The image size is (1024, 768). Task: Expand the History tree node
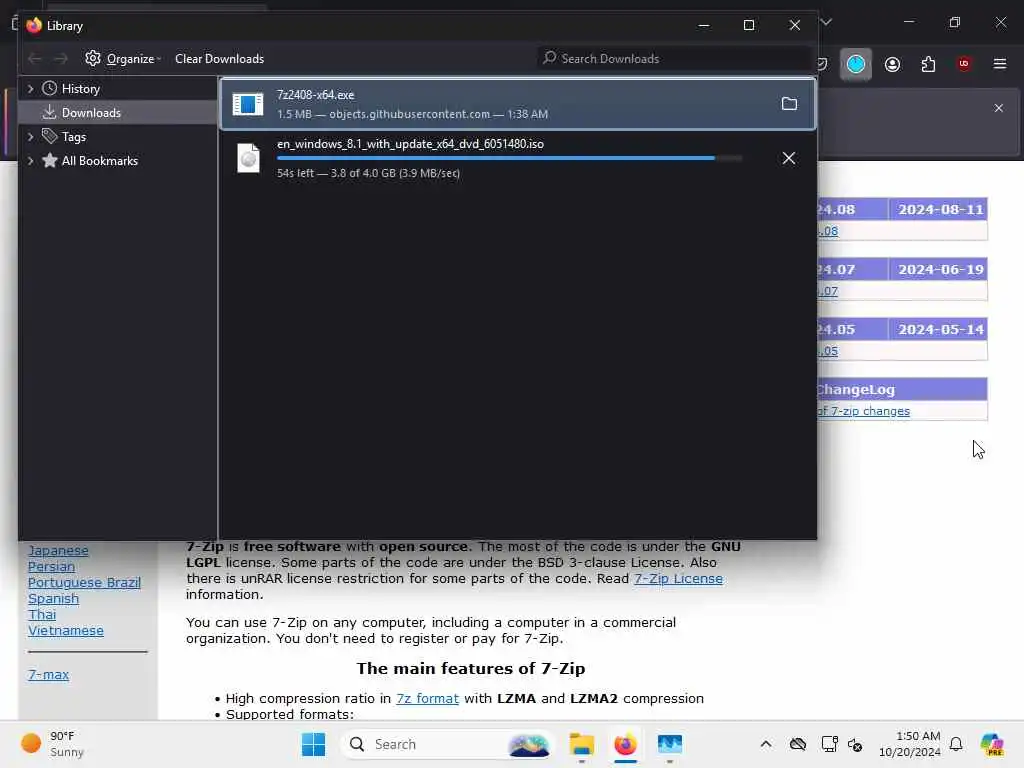pyautogui.click(x=30, y=88)
